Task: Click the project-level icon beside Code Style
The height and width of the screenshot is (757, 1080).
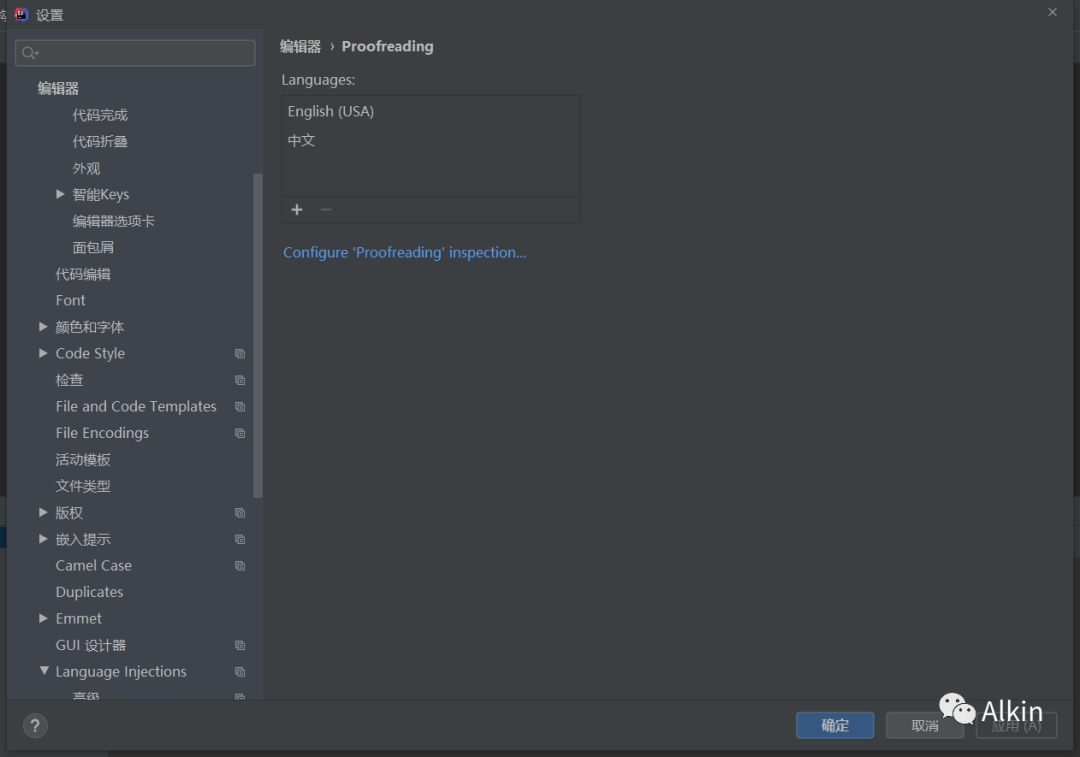Action: (x=240, y=353)
